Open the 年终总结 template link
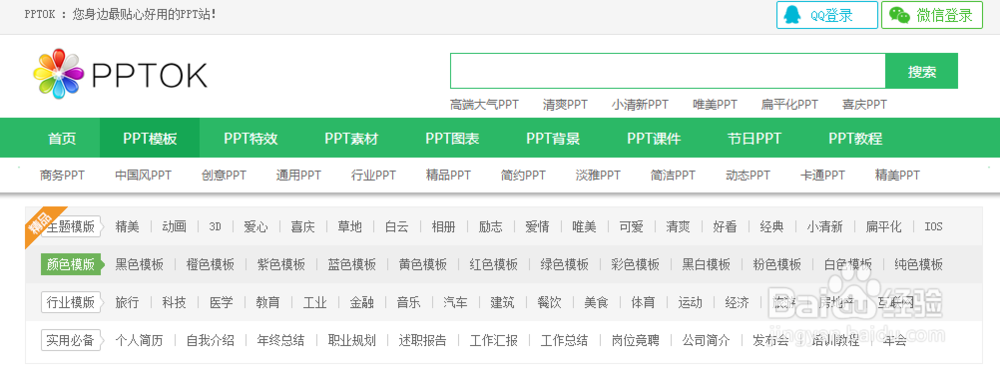The width and height of the screenshot is (1000, 369). click(281, 340)
